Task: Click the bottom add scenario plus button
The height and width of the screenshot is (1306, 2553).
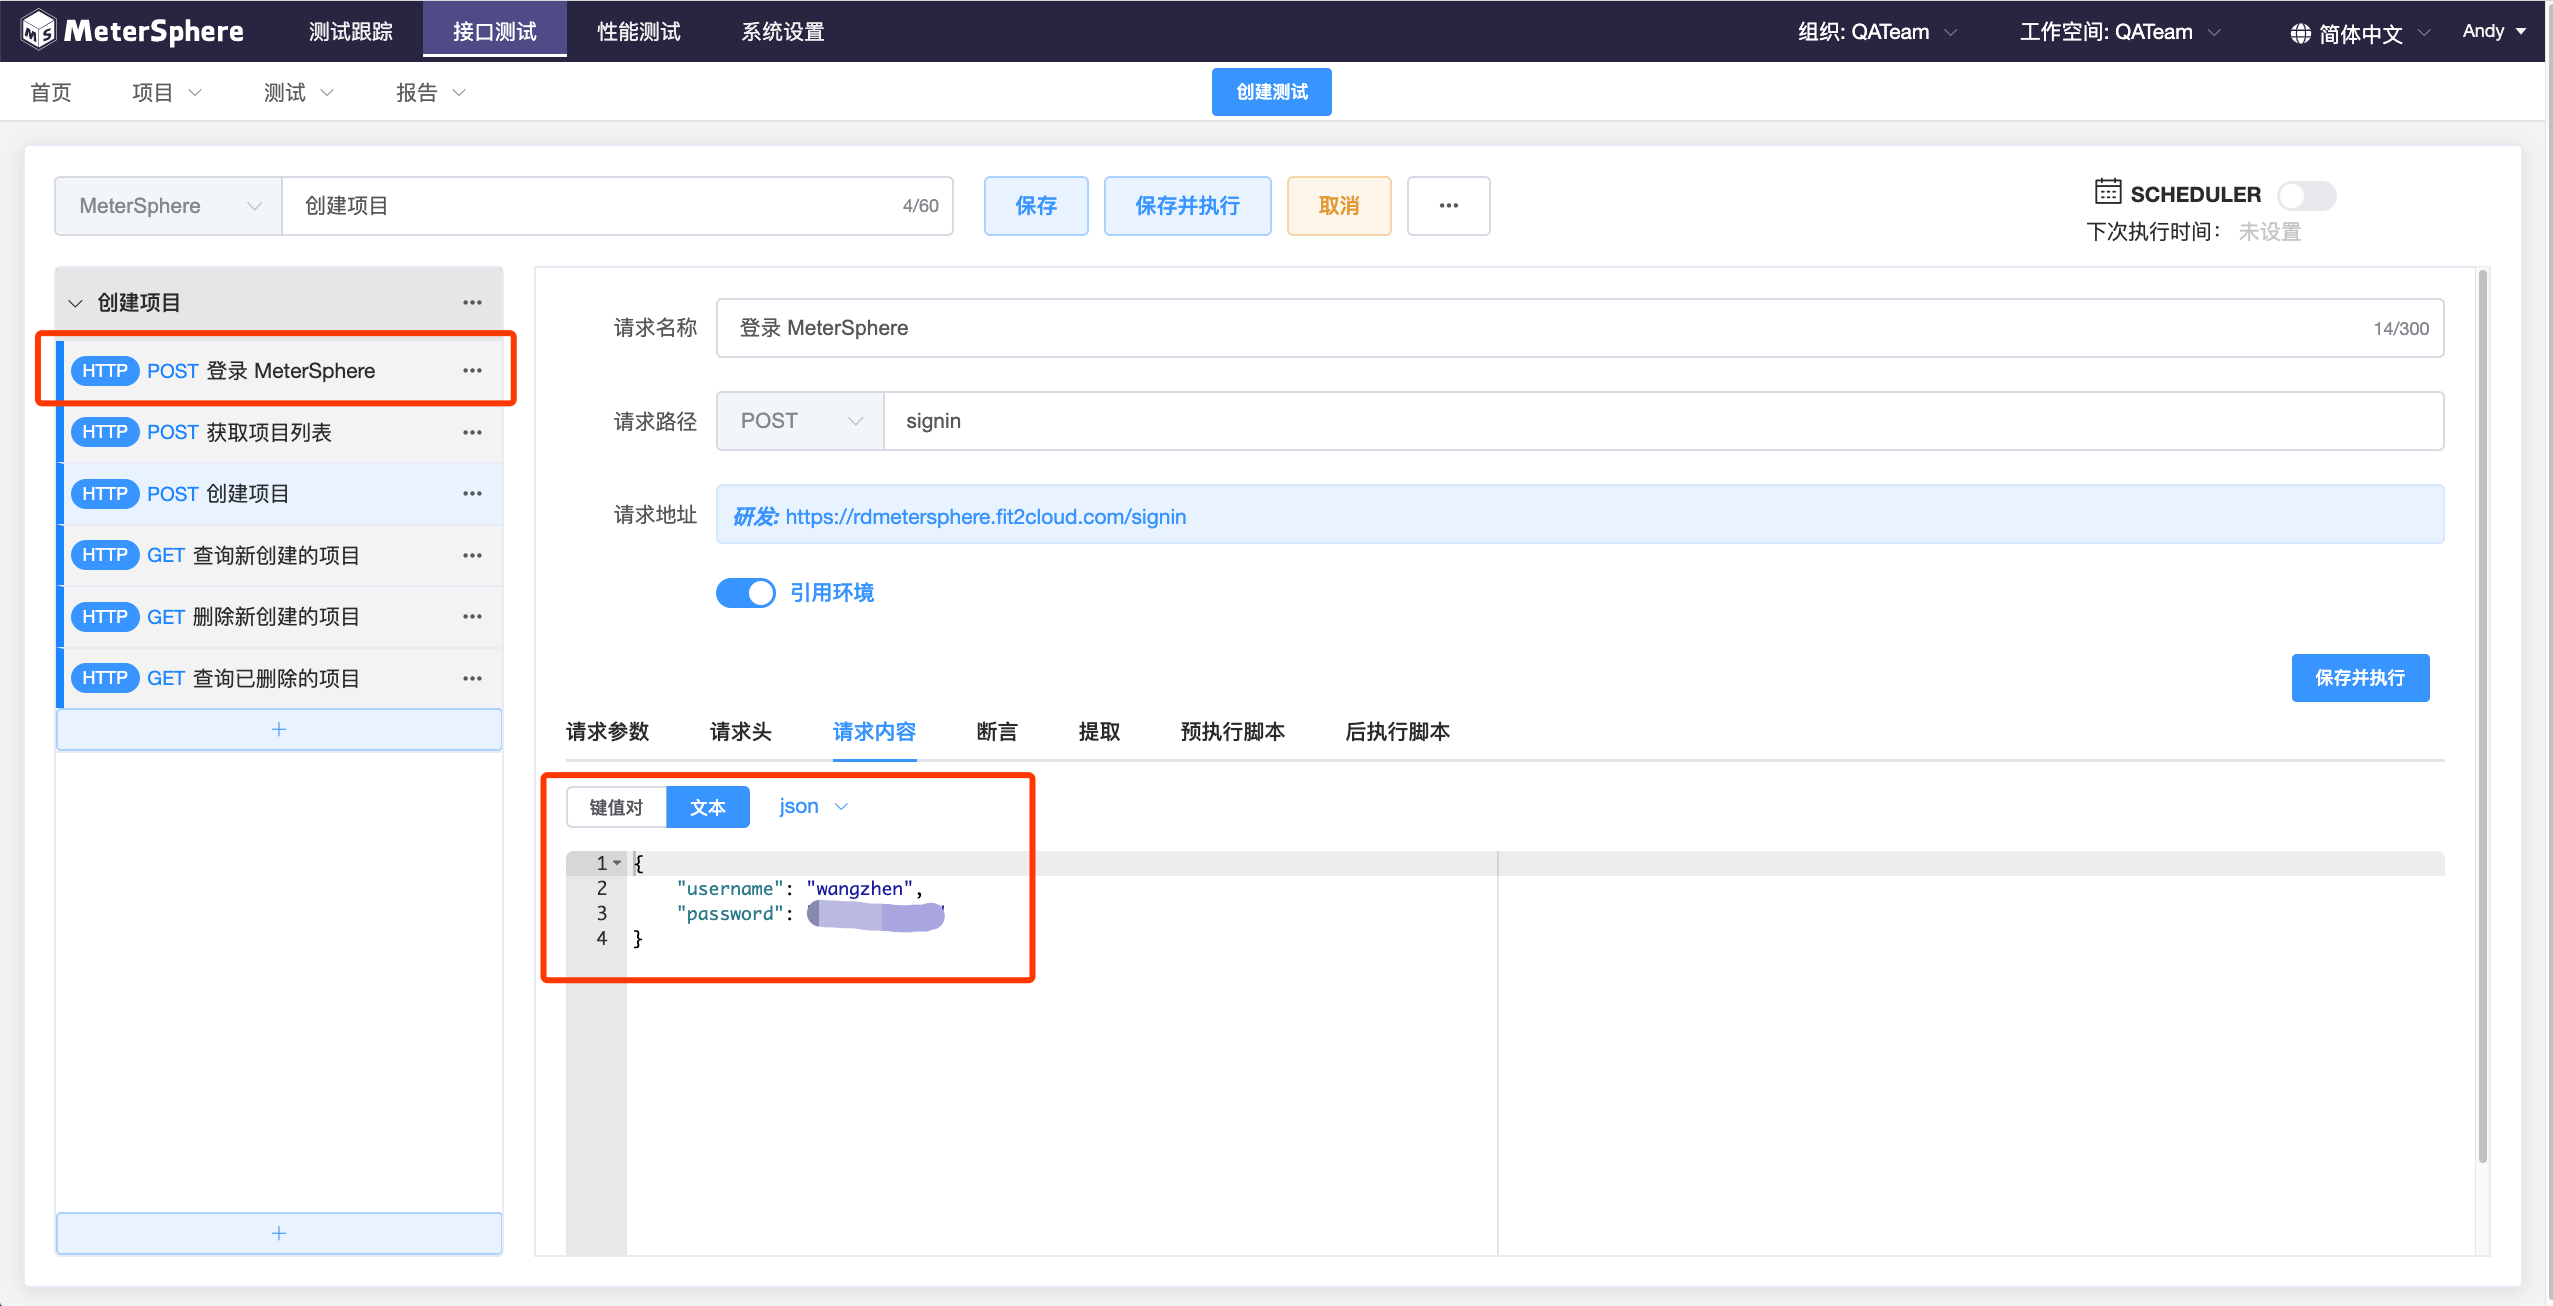Action: tap(279, 1233)
